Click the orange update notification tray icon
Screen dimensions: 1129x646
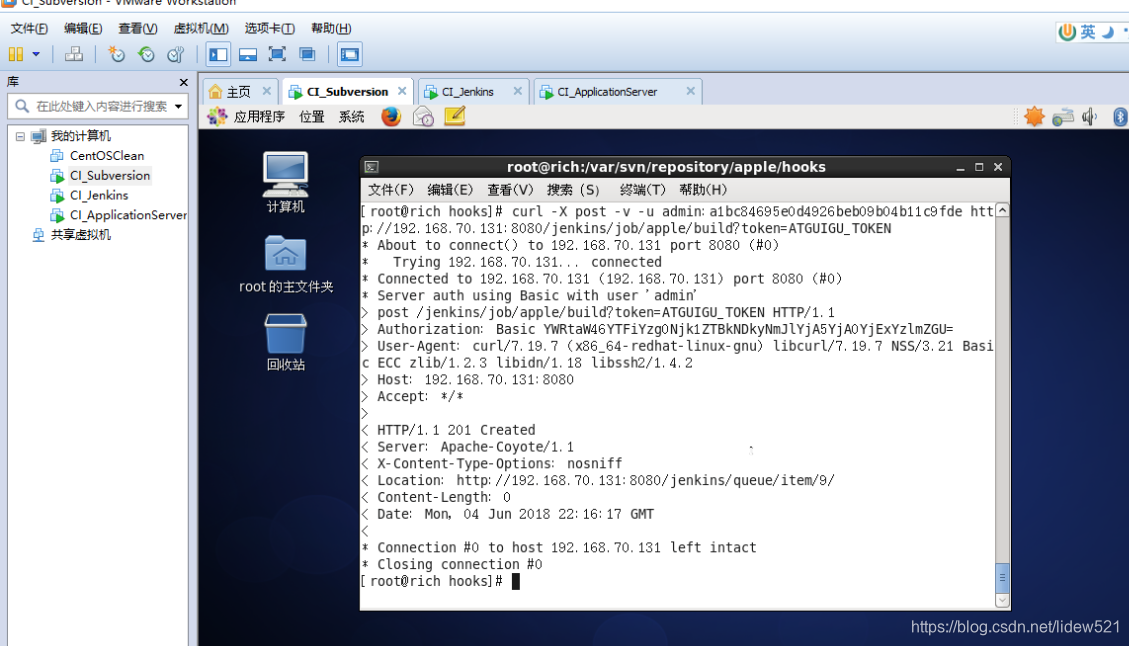pos(1034,117)
